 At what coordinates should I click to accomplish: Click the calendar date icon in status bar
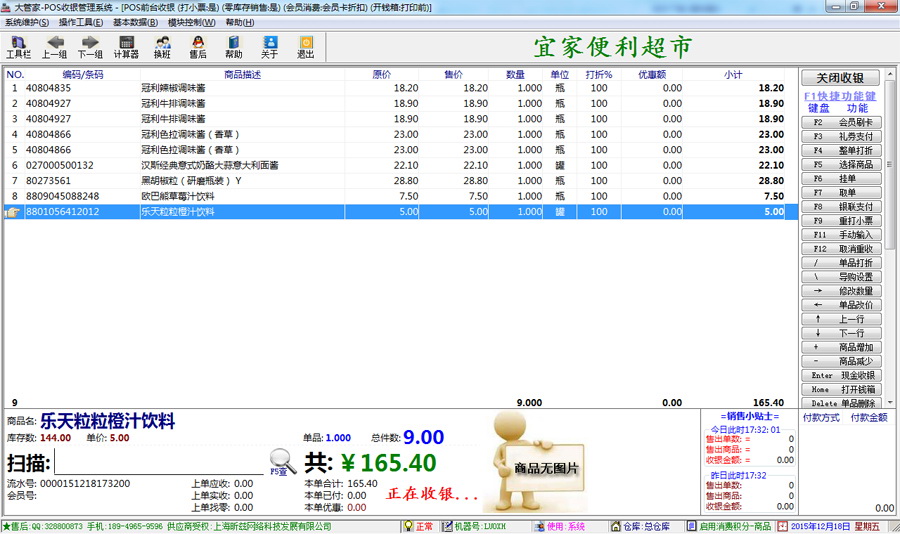(783, 526)
